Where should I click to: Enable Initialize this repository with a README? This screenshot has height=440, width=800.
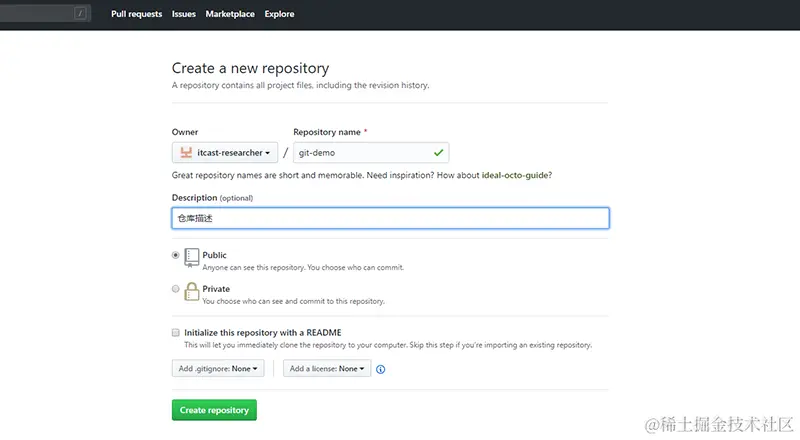(x=176, y=332)
